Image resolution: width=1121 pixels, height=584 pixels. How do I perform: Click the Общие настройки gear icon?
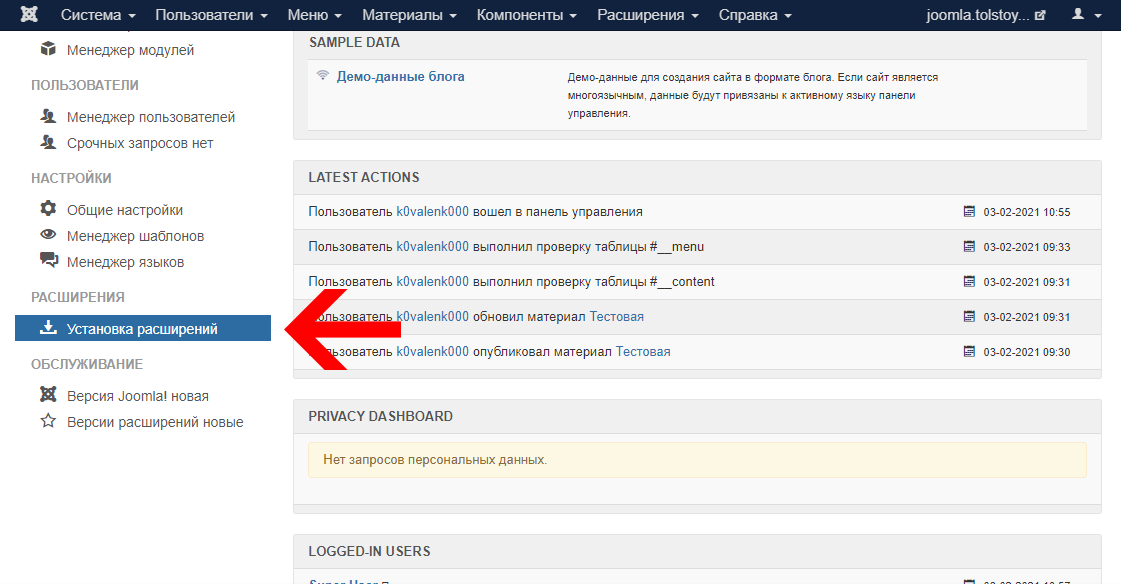(48, 208)
